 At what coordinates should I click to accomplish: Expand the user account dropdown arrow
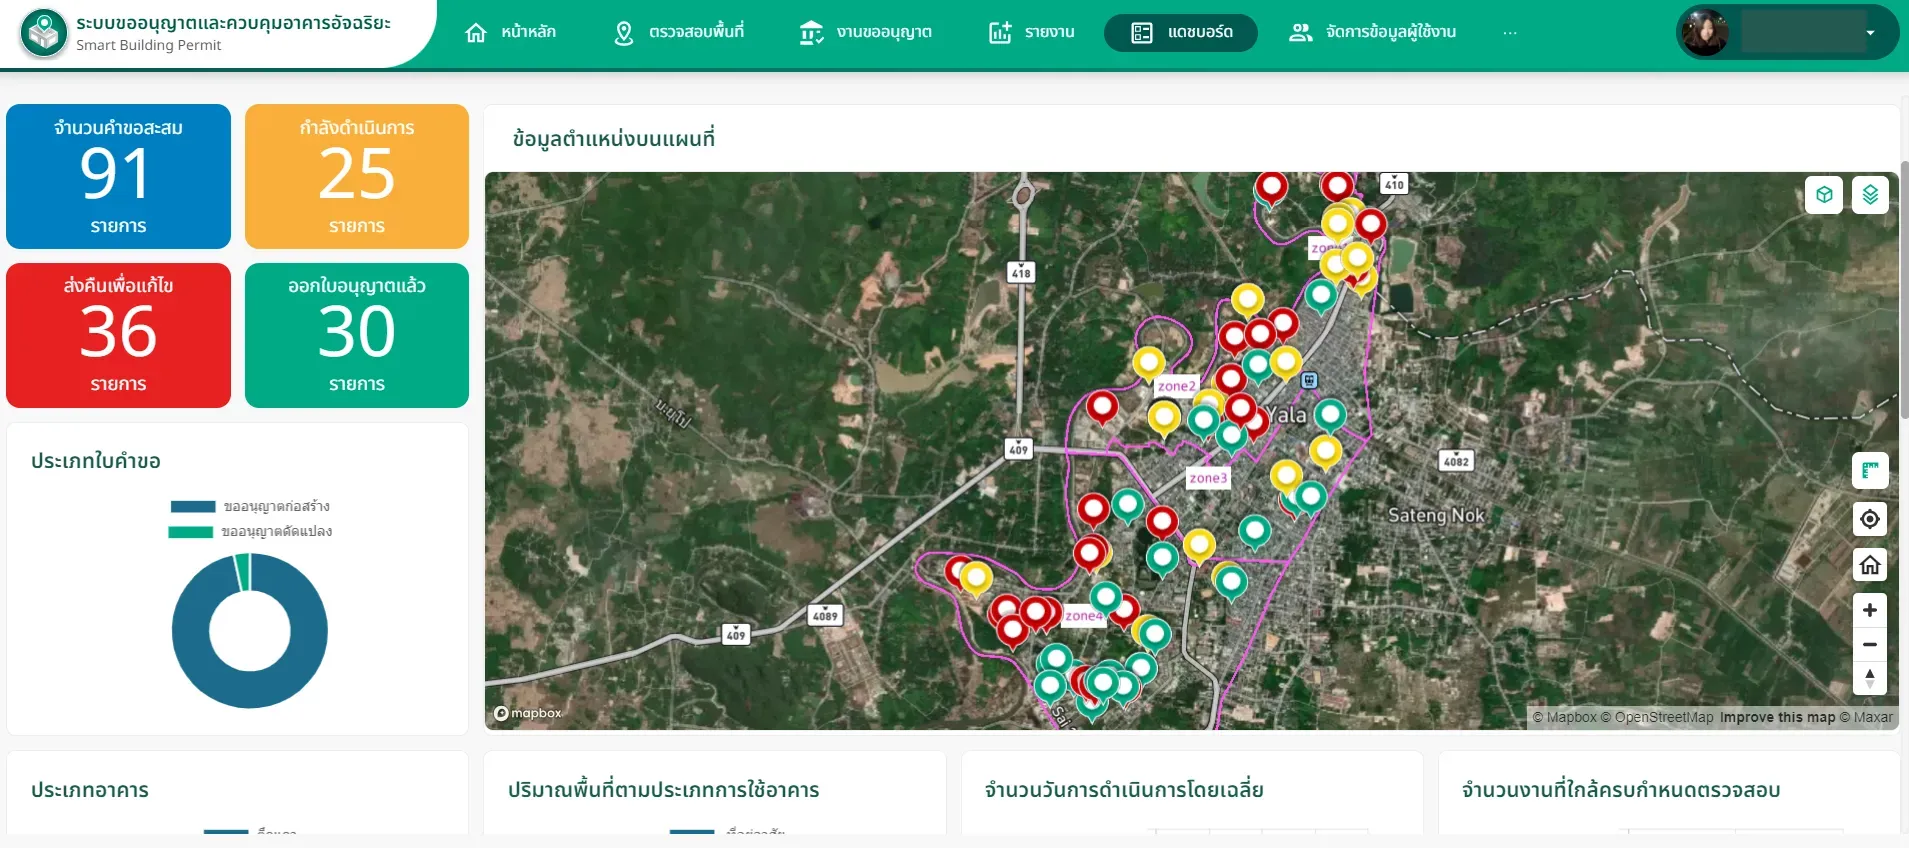pos(1870,33)
